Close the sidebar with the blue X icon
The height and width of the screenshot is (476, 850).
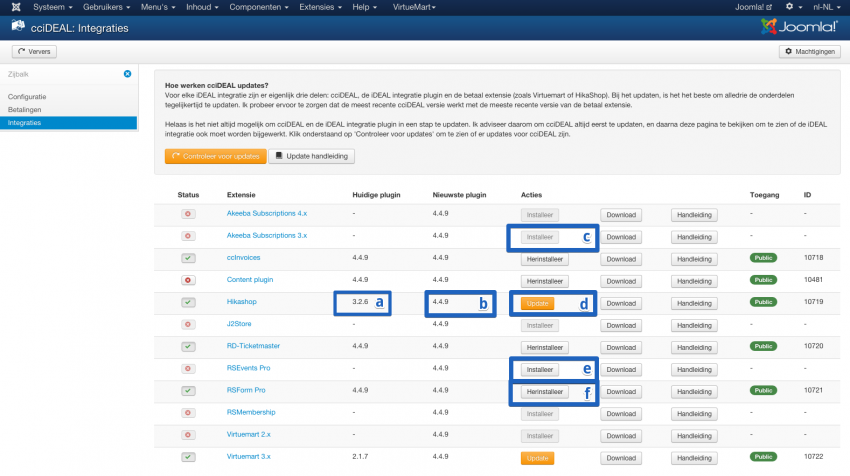[127, 74]
